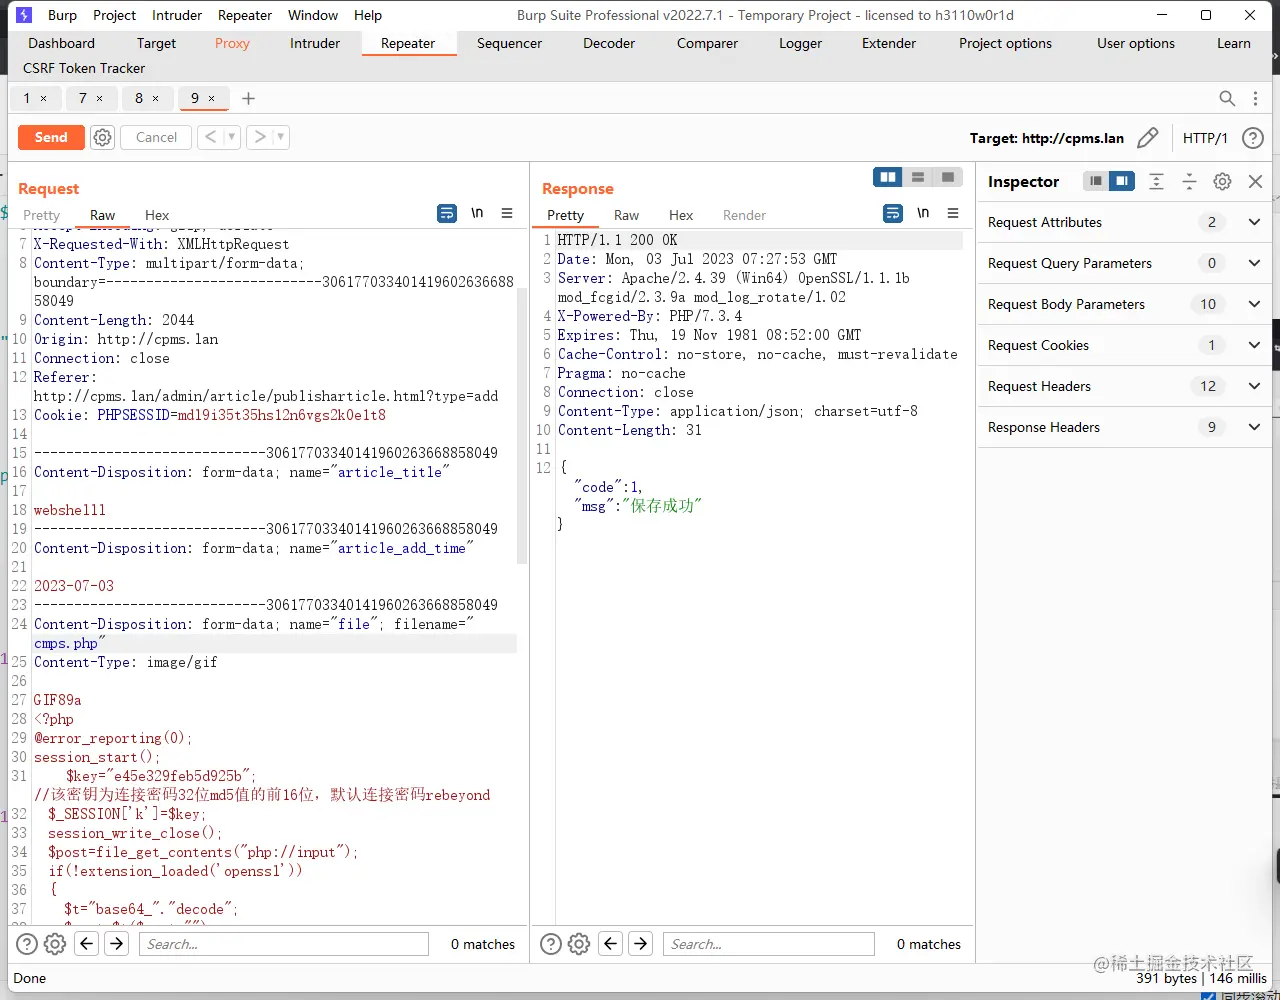
Task: Jump to previous response search match
Action: [x=611, y=944]
